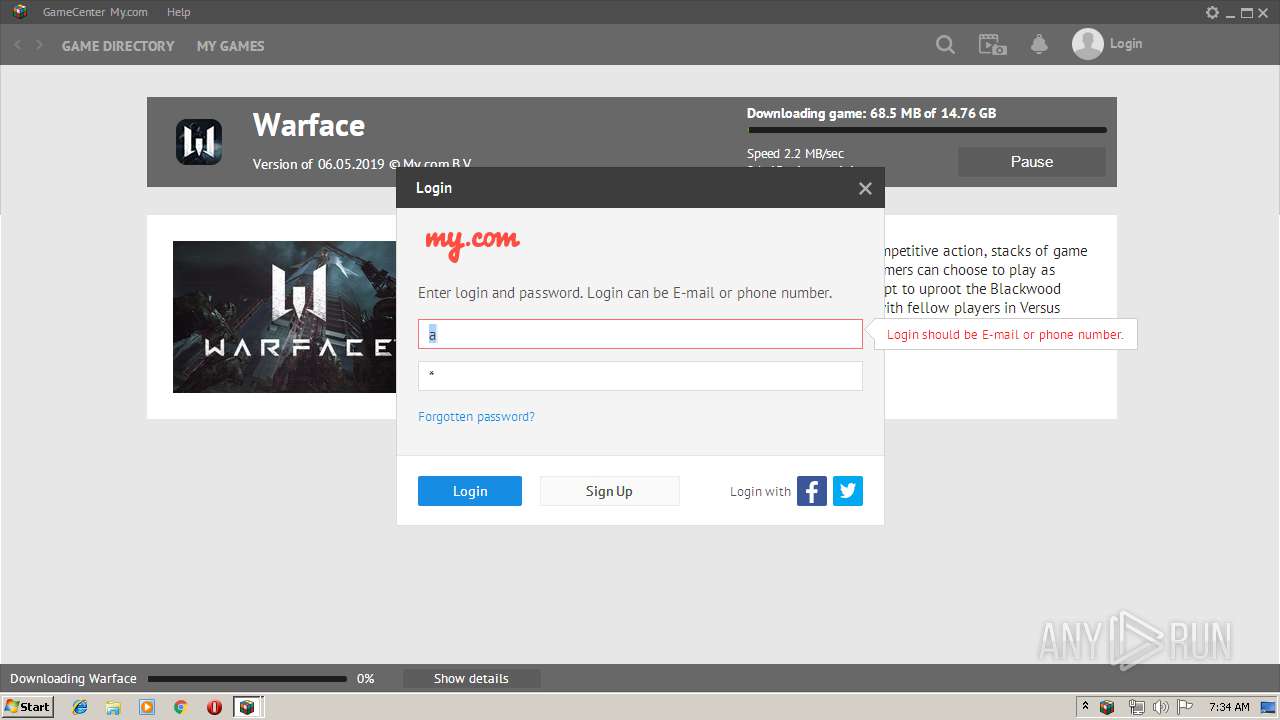Click the Sign Up button
Image resolution: width=1280 pixels, height=720 pixels.
(609, 491)
